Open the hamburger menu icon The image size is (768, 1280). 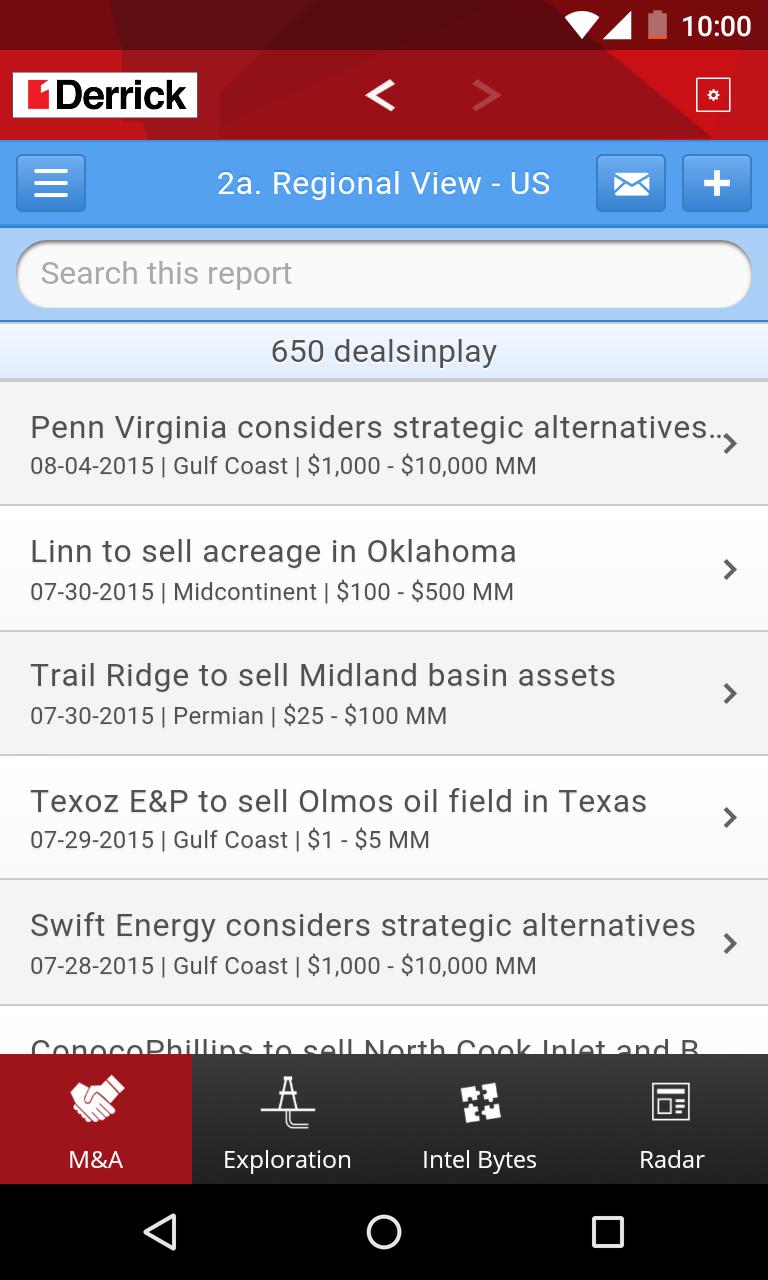pyautogui.click(x=51, y=183)
